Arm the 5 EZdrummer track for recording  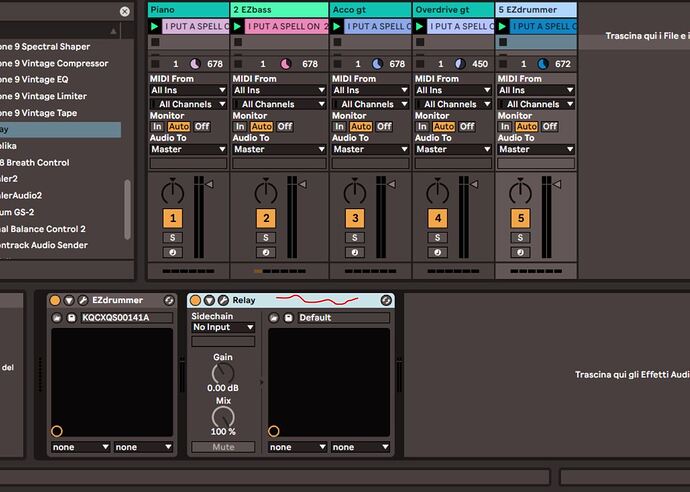point(520,253)
